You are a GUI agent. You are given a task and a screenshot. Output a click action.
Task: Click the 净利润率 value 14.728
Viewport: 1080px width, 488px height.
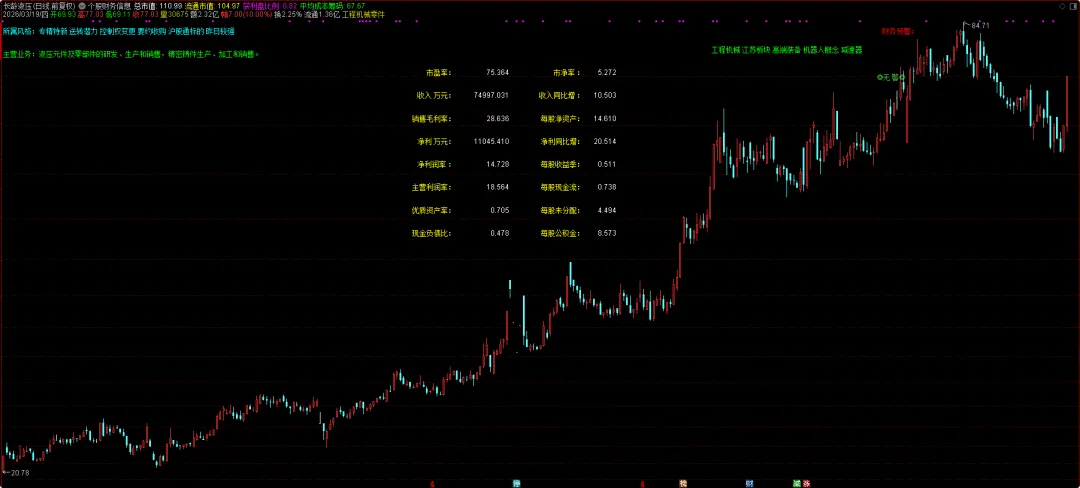click(x=497, y=164)
